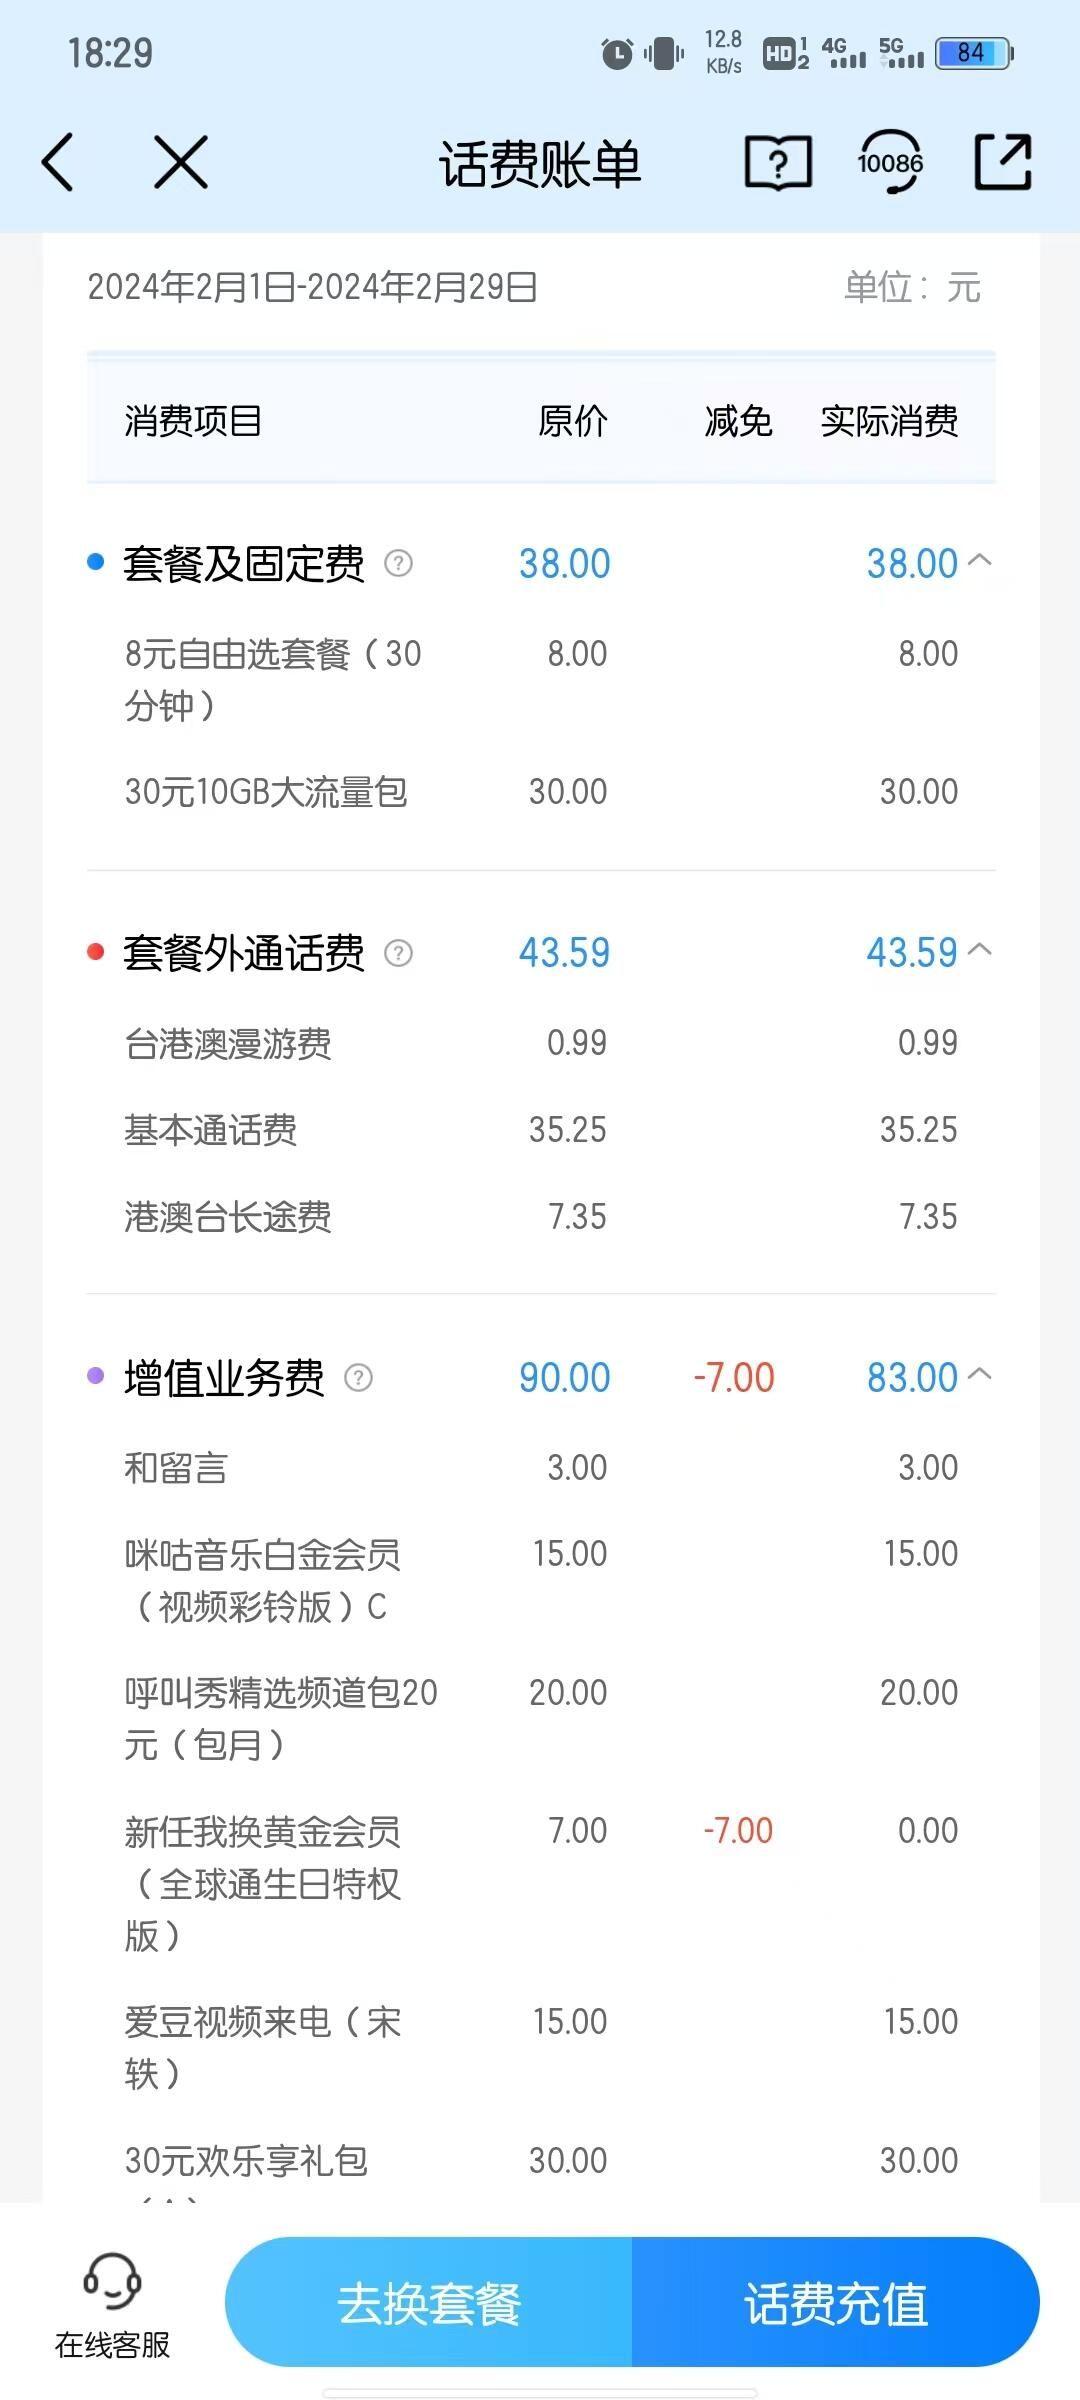Tap the back arrow icon
Viewport: 1080px width, 2400px height.
pos(58,162)
